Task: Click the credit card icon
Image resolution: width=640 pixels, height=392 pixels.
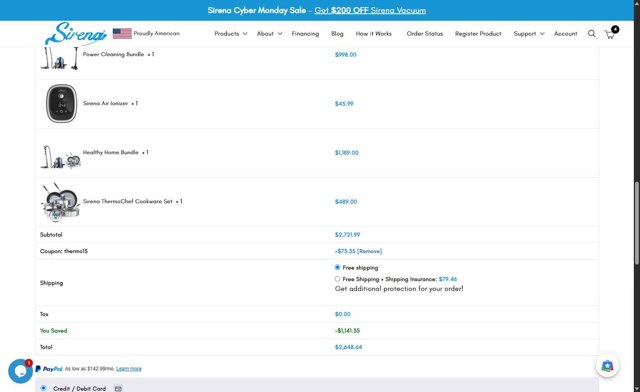Action: (x=118, y=388)
